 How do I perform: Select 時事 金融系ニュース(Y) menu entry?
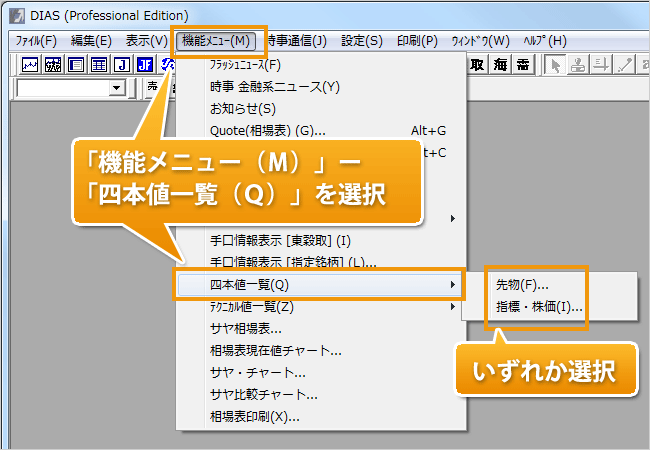point(275,87)
